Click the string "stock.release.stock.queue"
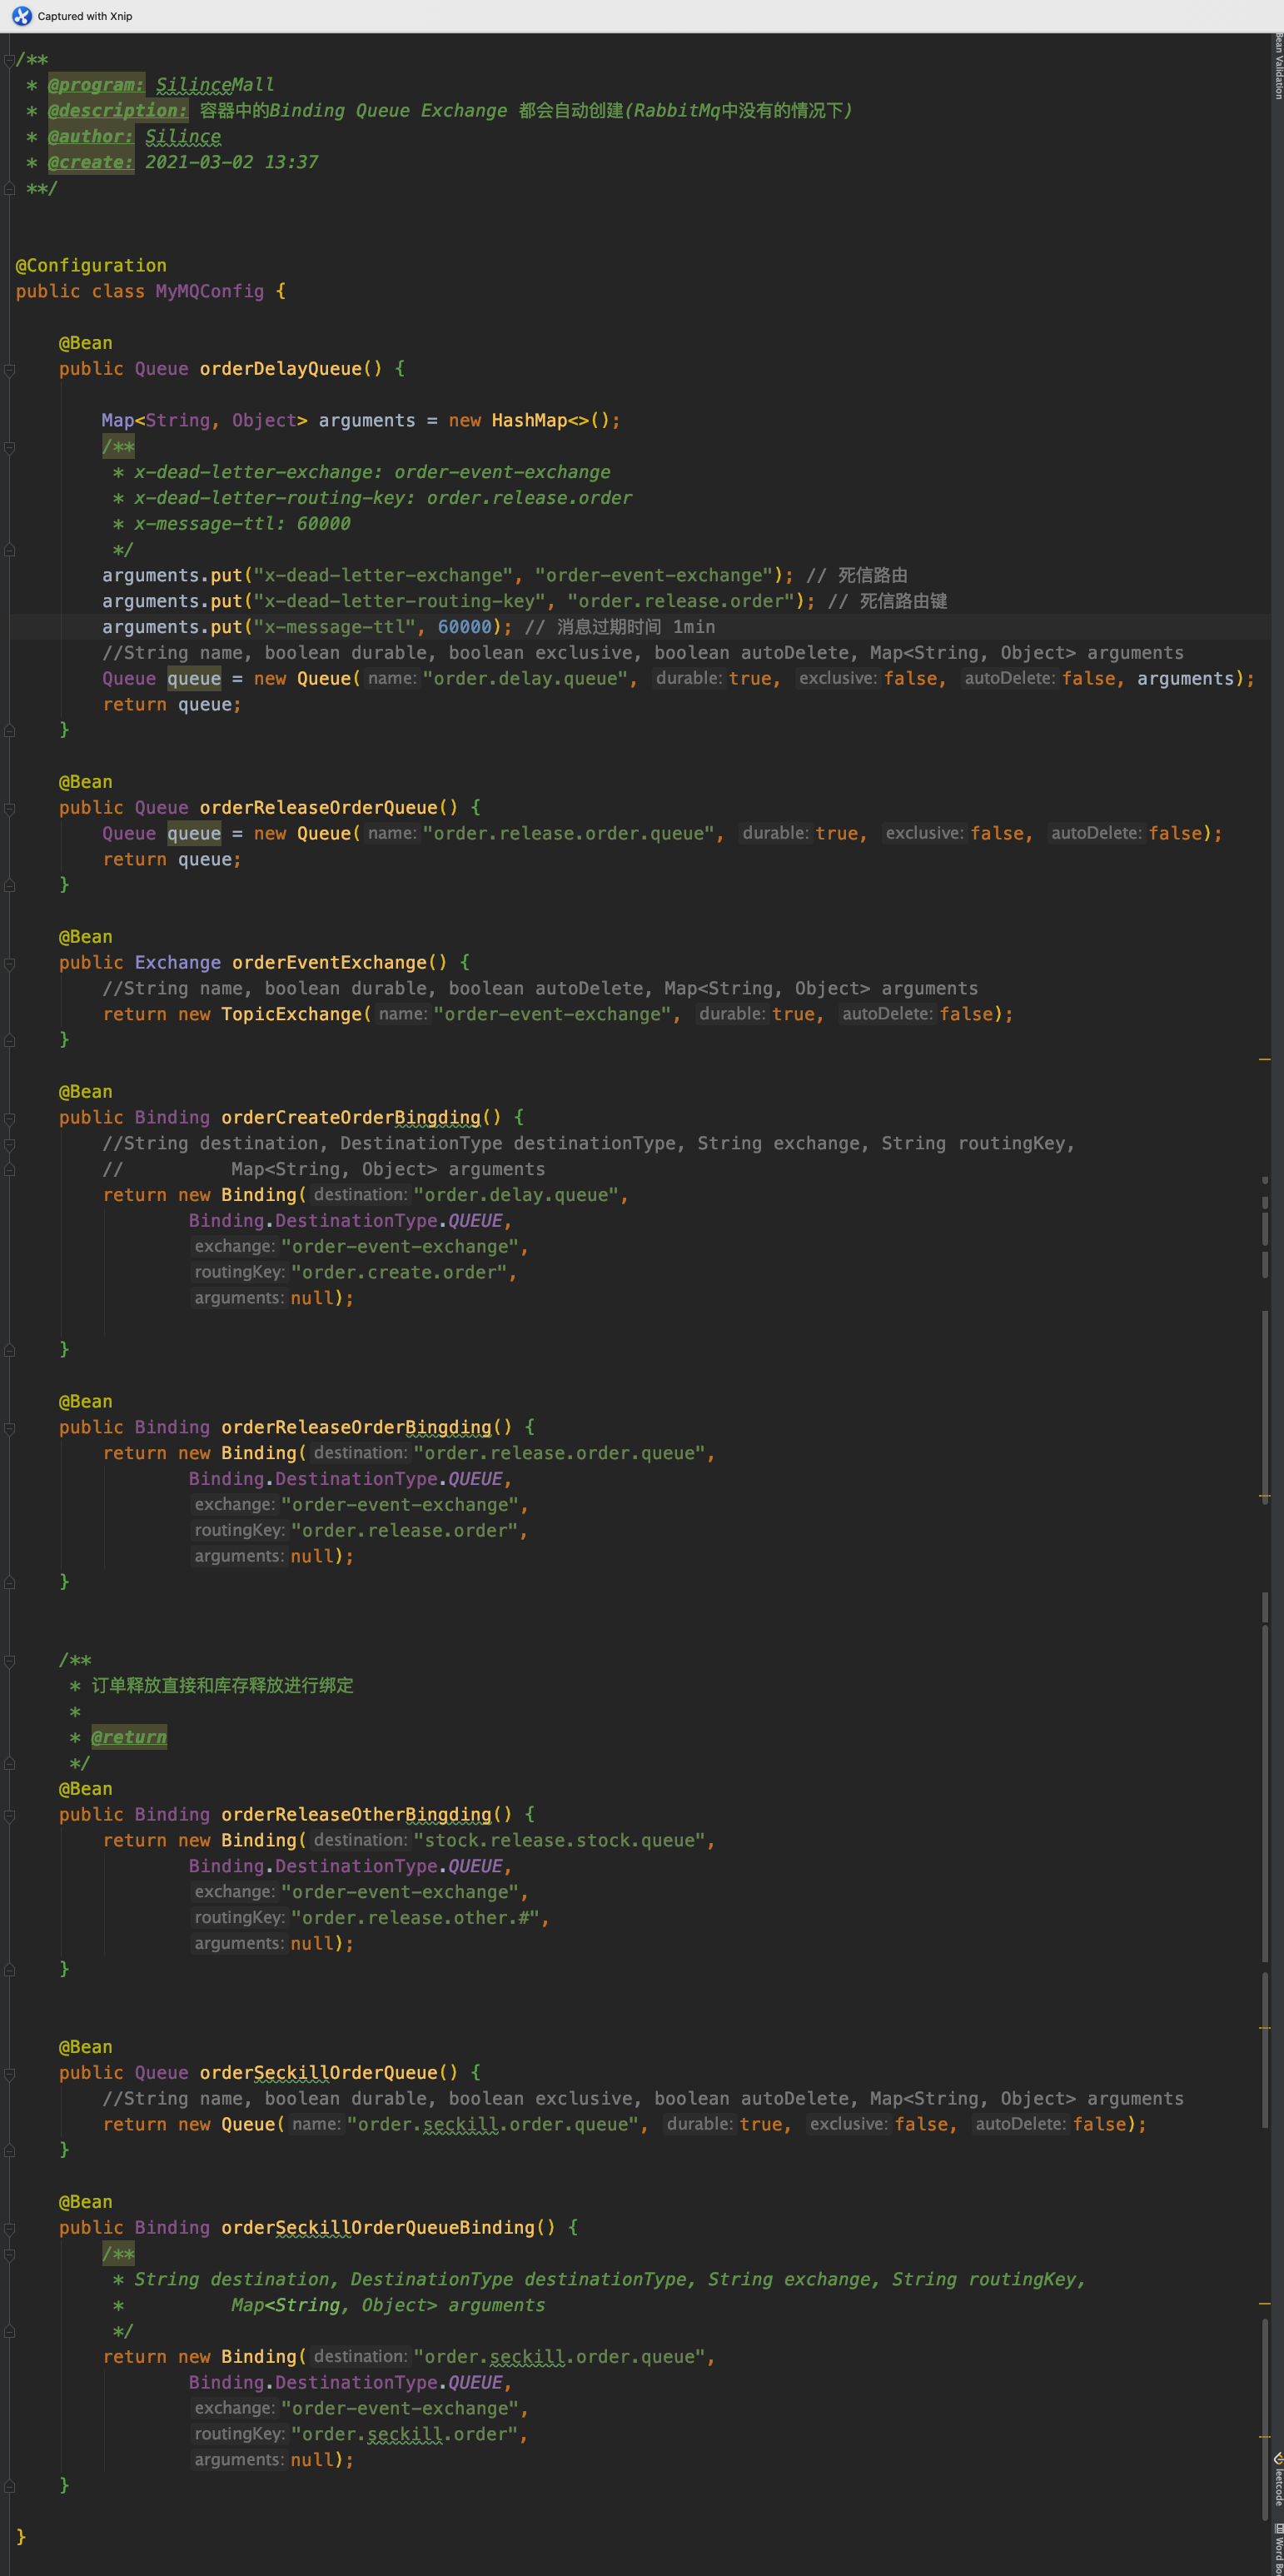This screenshot has height=2576, width=1284. click(560, 1840)
